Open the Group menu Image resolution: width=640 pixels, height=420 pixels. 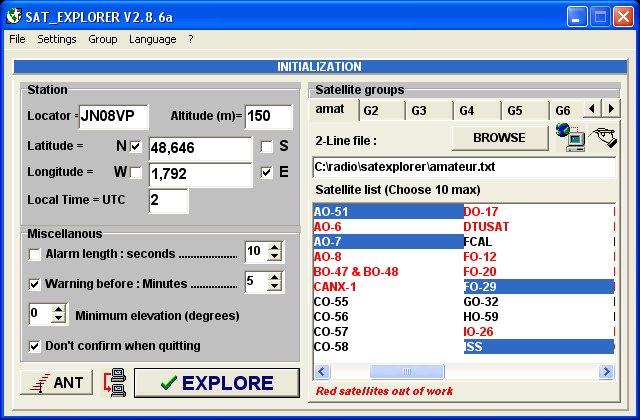click(102, 39)
